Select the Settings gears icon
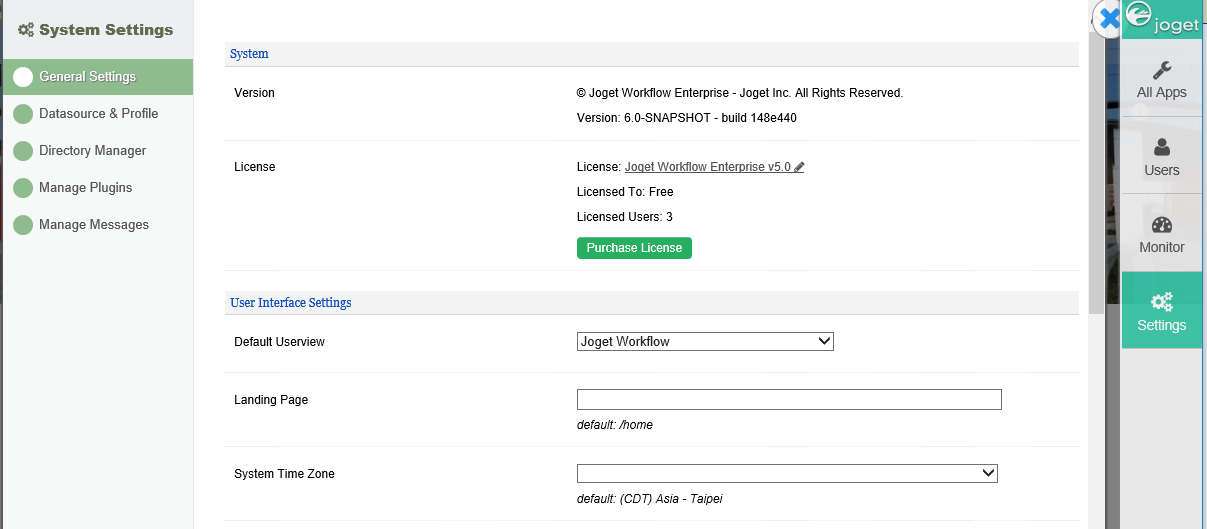Image resolution: width=1207 pixels, height=529 pixels. tap(1161, 302)
